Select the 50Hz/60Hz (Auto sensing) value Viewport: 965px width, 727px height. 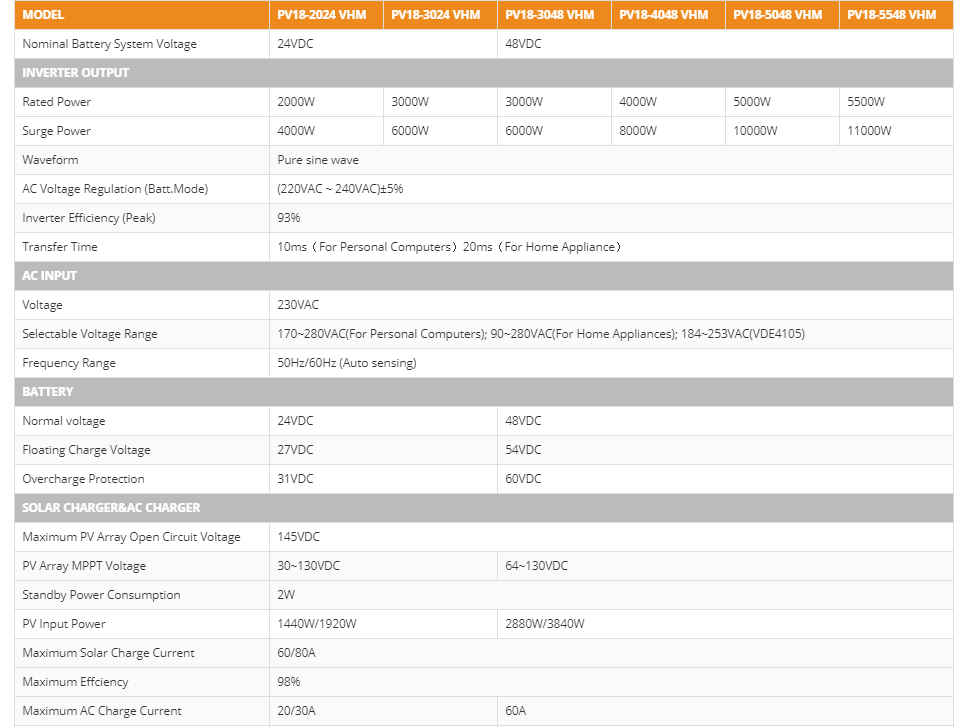pos(346,363)
